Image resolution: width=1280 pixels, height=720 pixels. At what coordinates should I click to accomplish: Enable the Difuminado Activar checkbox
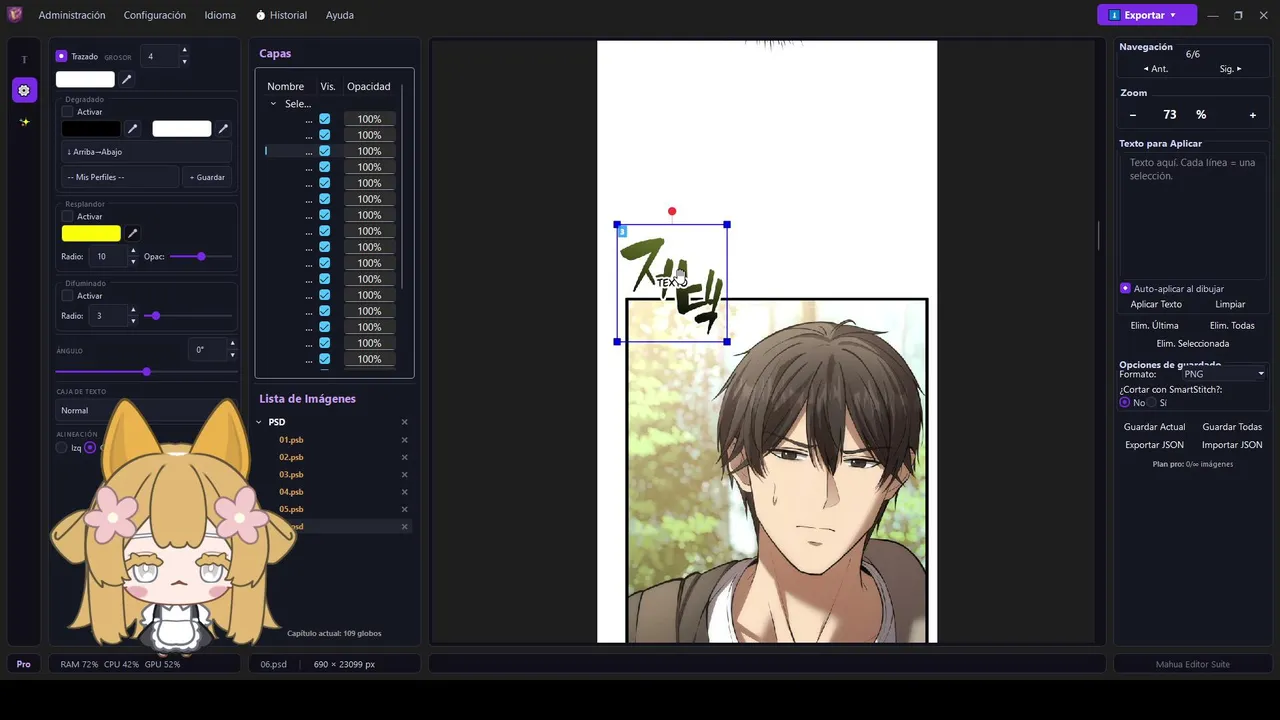[x=68, y=296]
